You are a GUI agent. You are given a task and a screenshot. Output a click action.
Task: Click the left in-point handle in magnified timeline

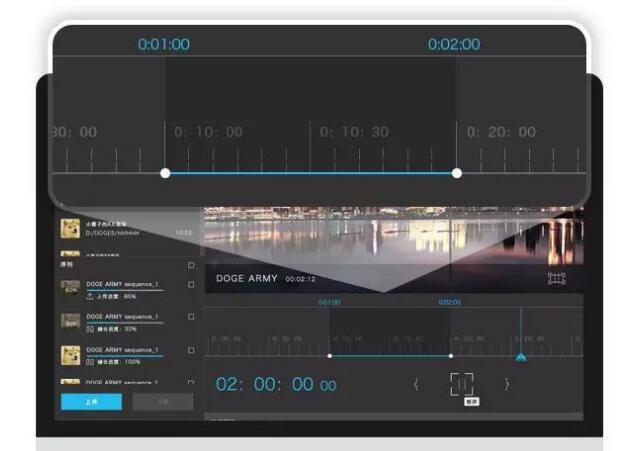[x=165, y=173]
